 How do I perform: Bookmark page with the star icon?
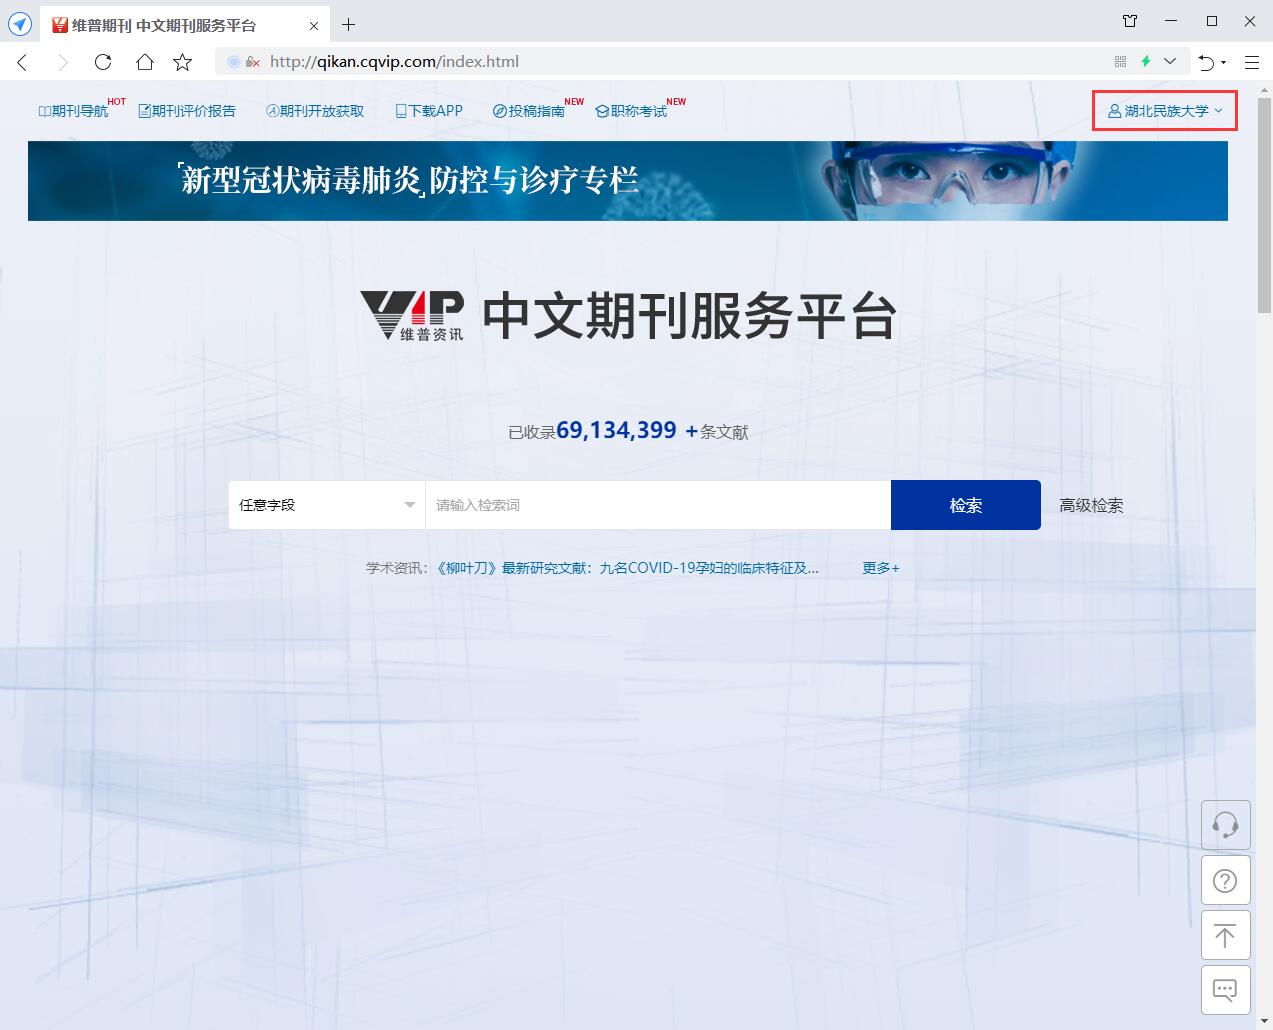[x=182, y=62]
